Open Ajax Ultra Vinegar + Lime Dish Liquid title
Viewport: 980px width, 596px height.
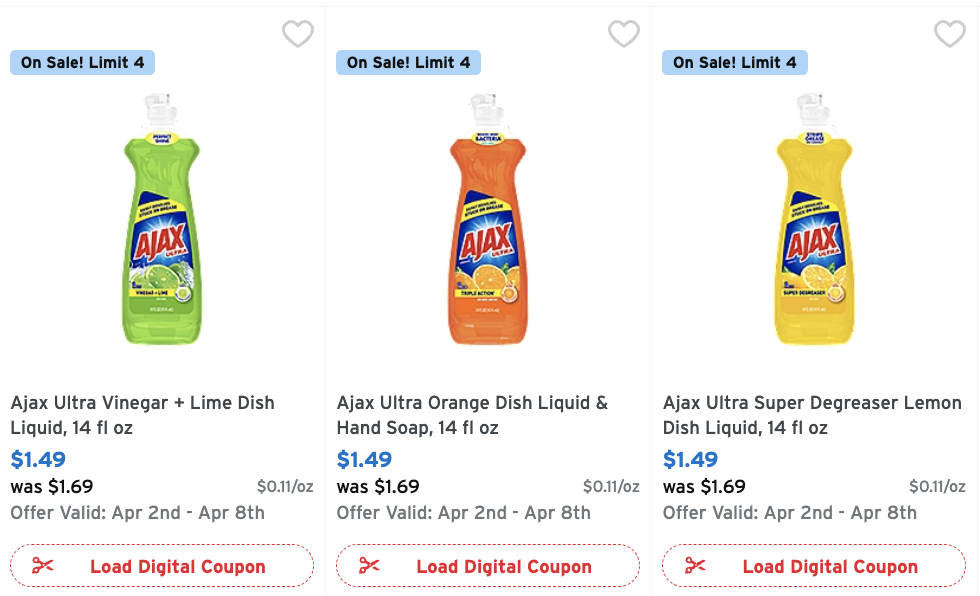pyautogui.click(x=142, y=415)
